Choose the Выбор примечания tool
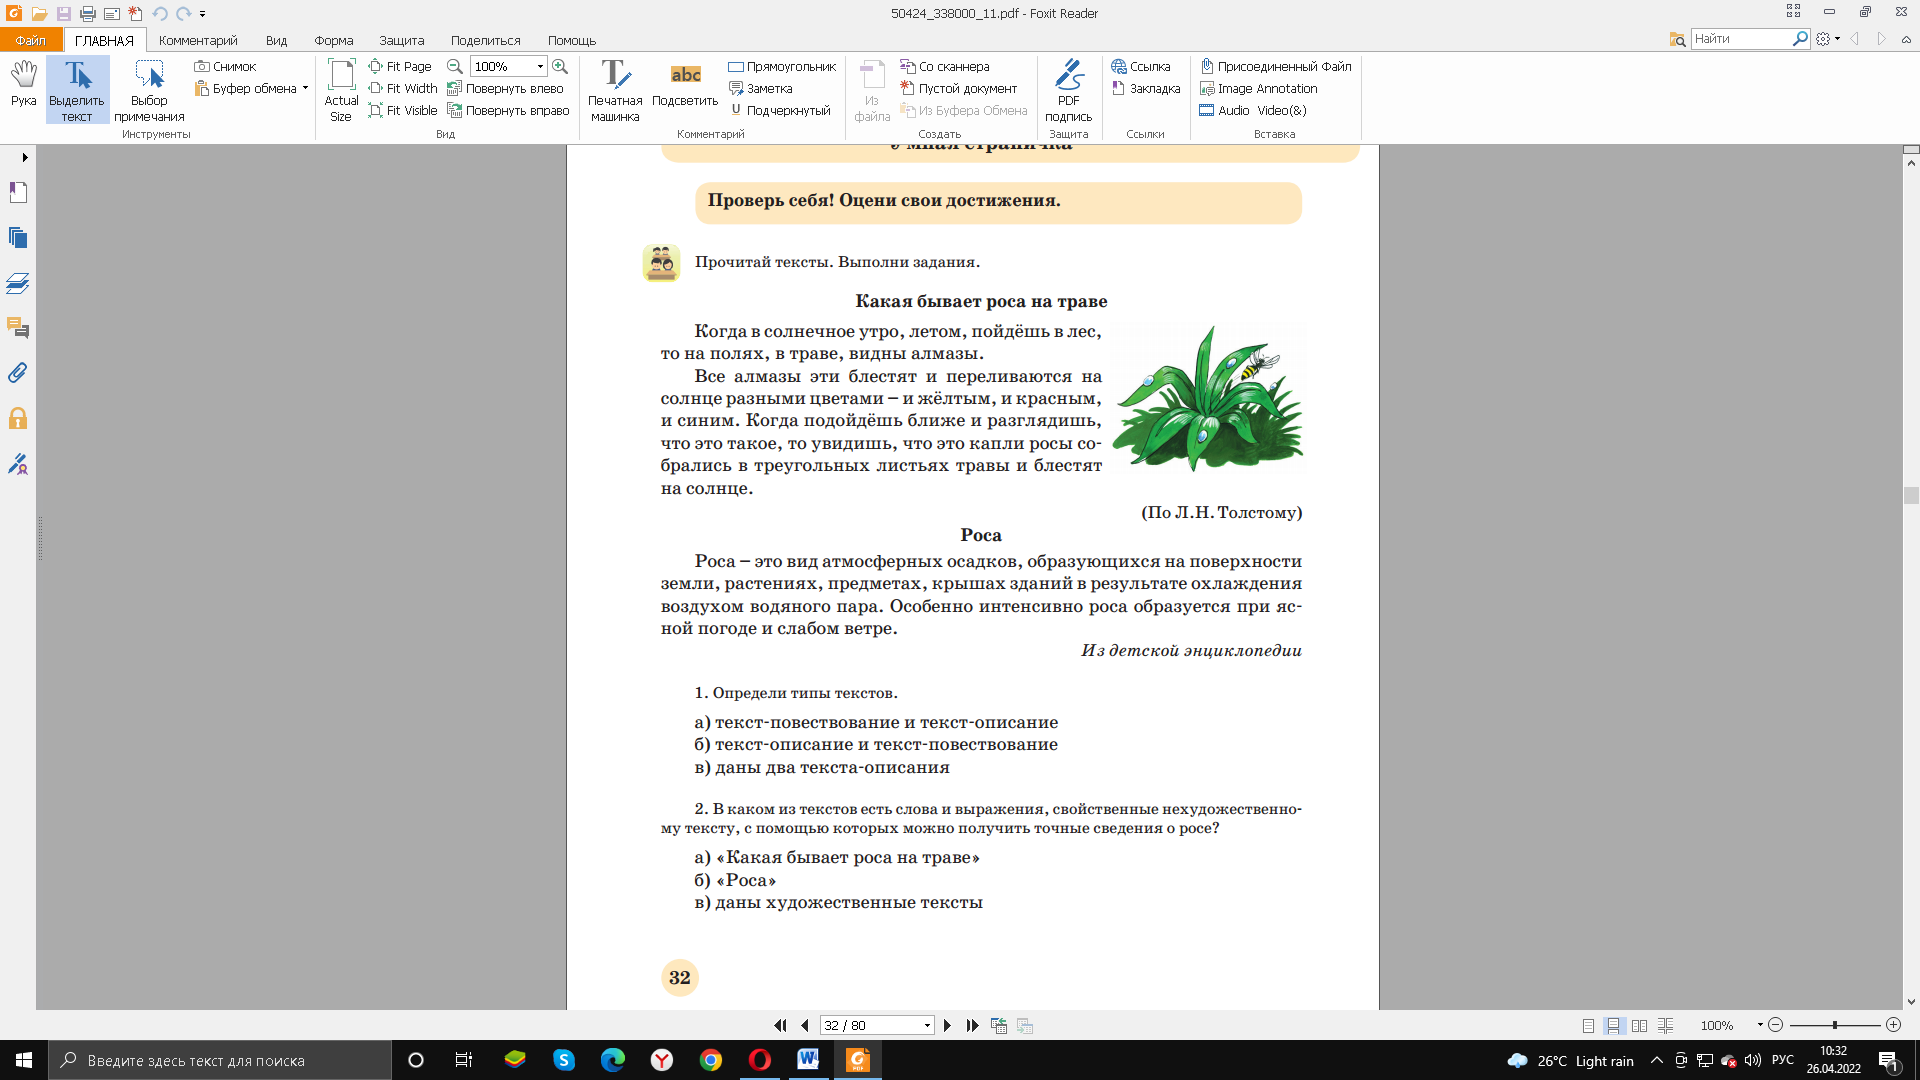The height and width of the screenshot is (1080, 1920). [149, 90]
